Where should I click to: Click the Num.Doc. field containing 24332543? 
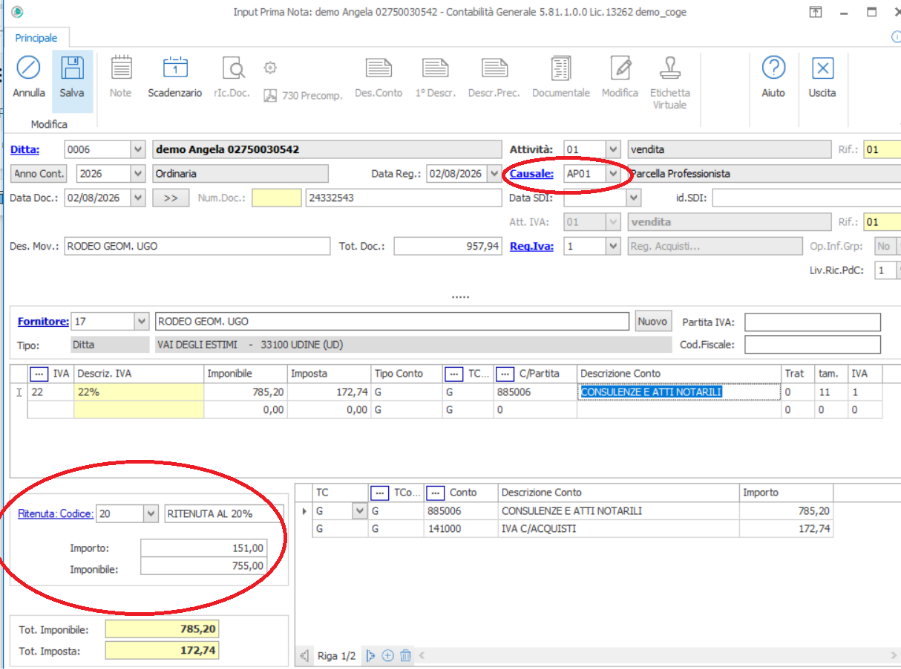click(x=403, y=198)
